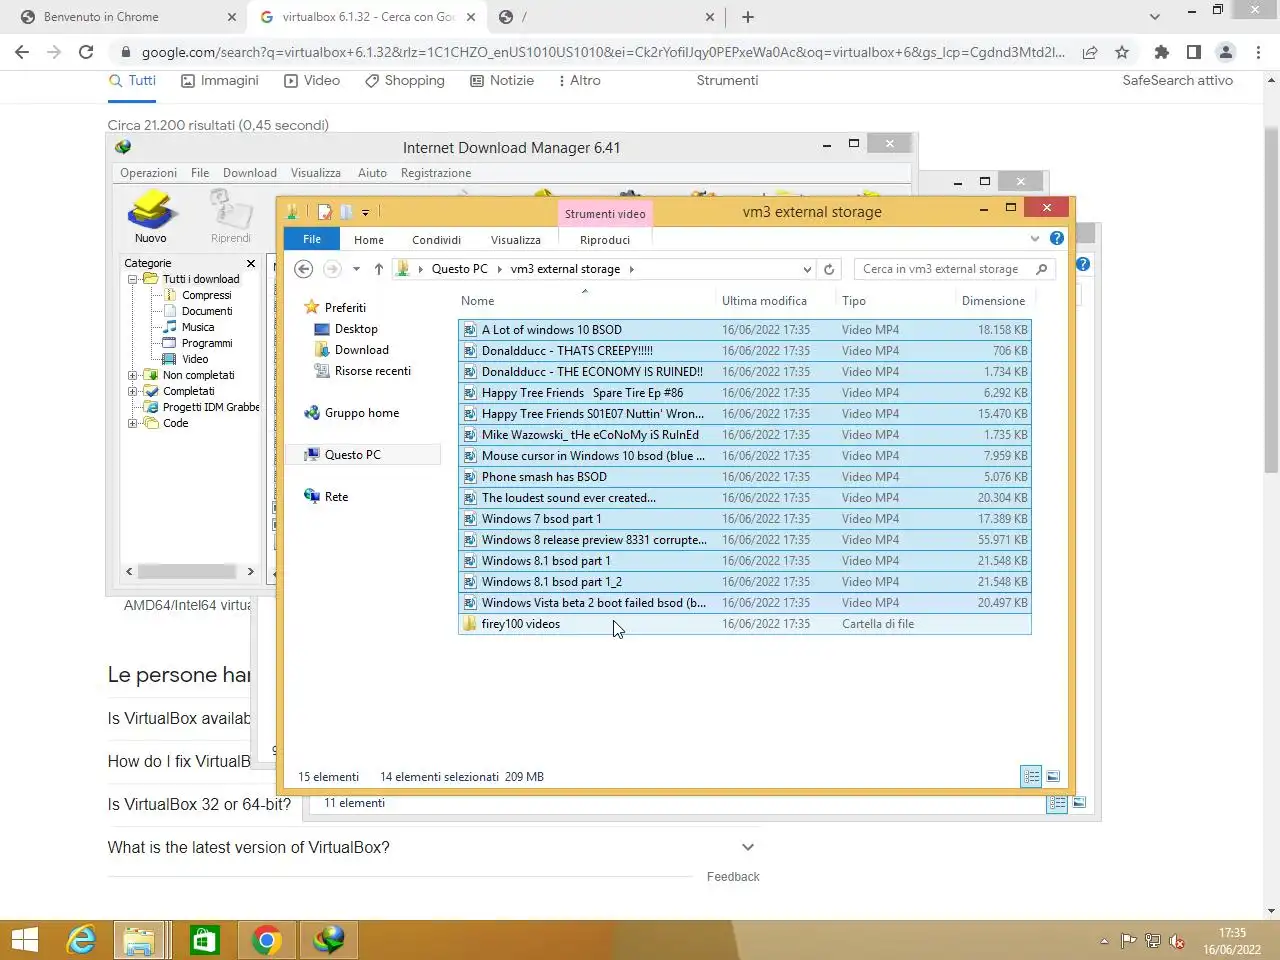Screen dimensions: 1280x960
Task: Bookmark this page with the star icon
Action: coord(1122,52)
